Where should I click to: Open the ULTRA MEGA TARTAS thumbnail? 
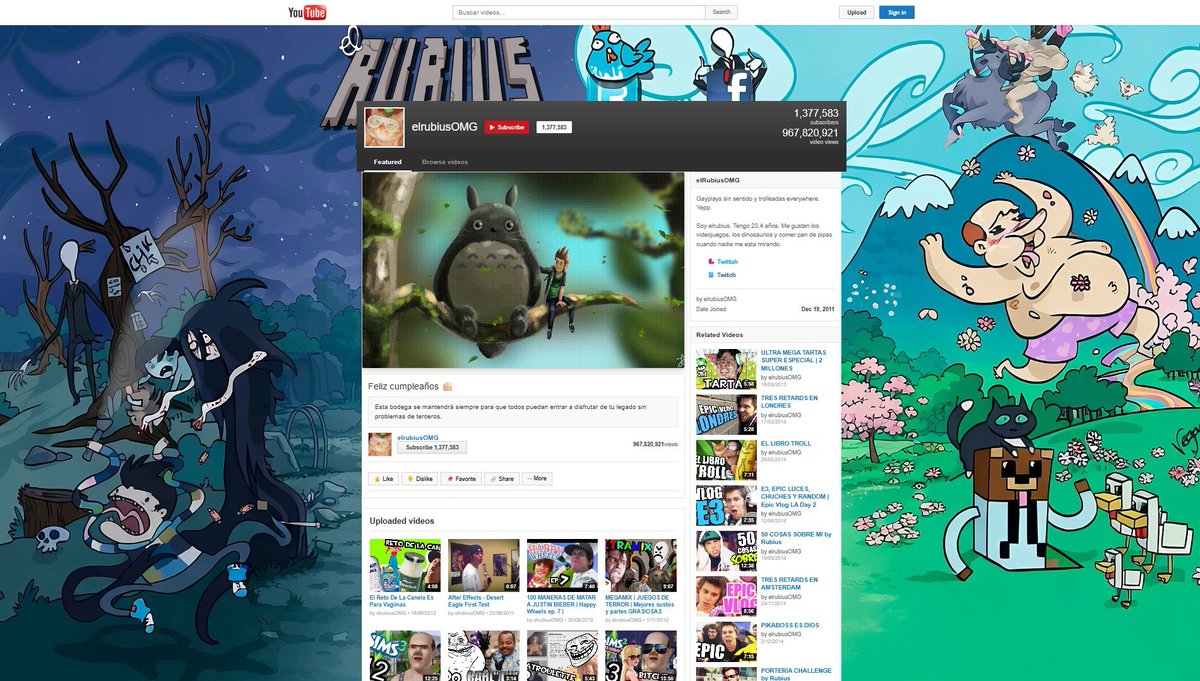[x=726, y=369]
